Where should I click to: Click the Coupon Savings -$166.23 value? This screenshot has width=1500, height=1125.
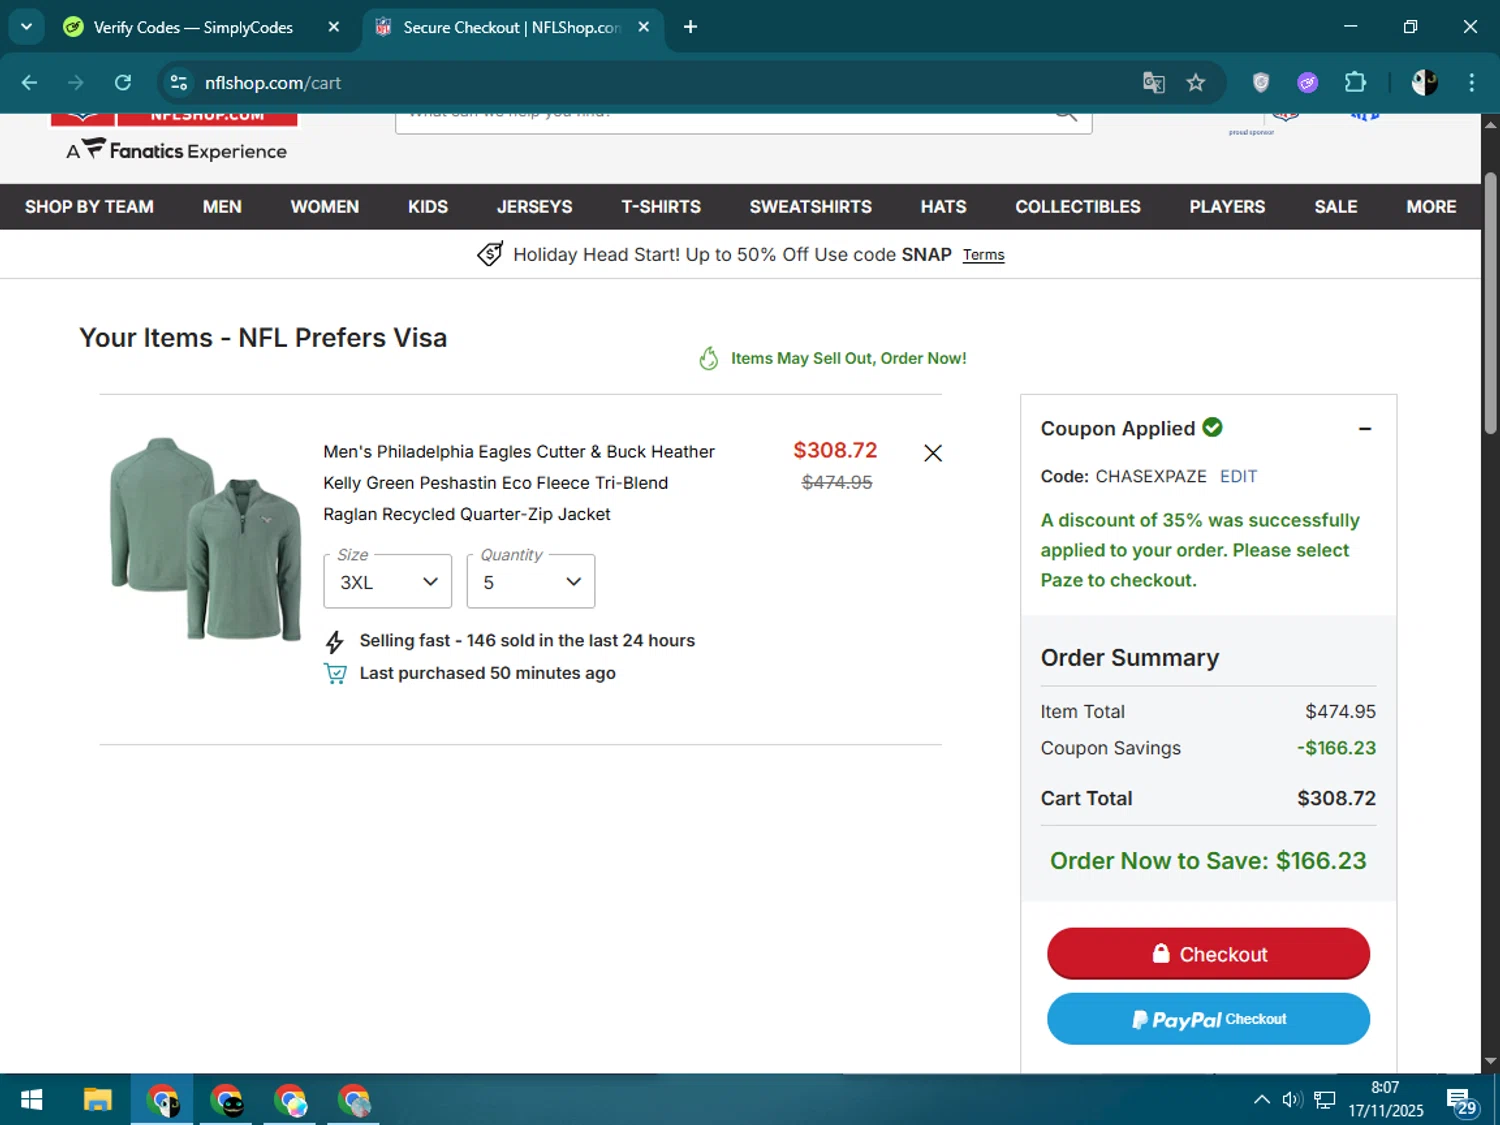[1336, 748]
